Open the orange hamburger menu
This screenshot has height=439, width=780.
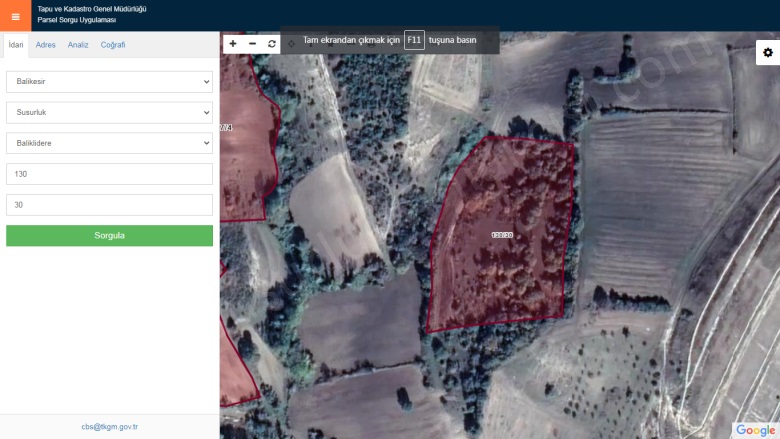(15, 16)
